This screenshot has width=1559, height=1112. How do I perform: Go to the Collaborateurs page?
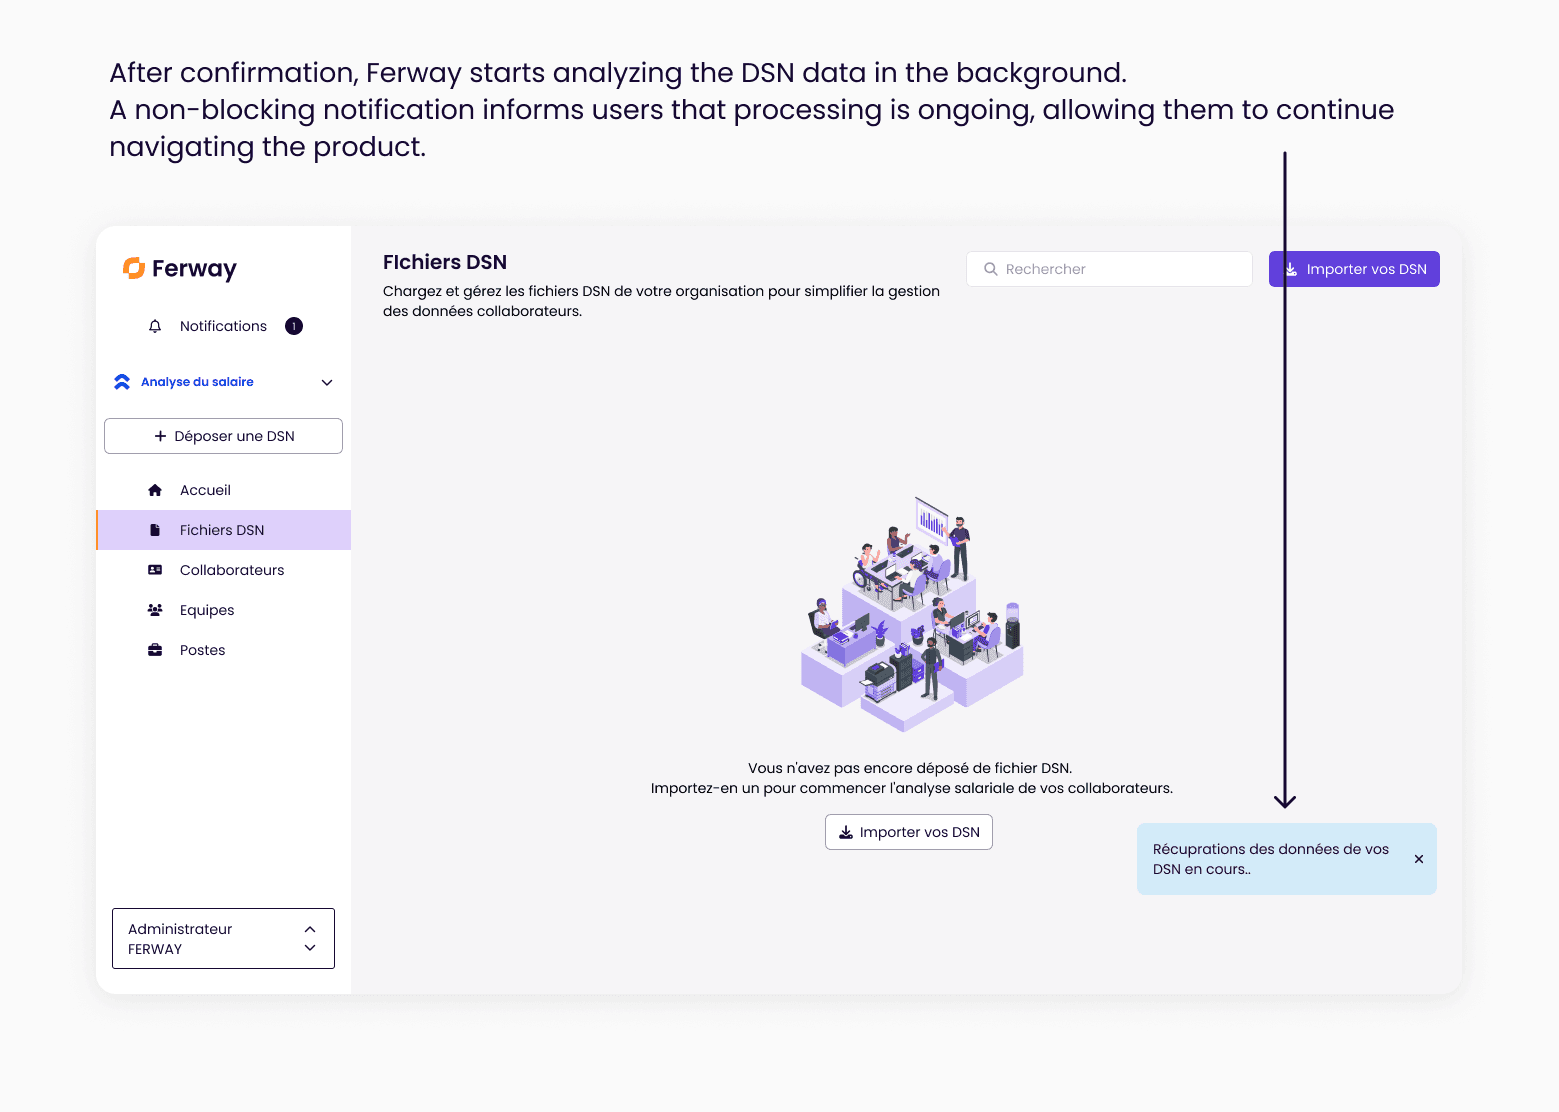pyautogui.click(x=224, y=570)
